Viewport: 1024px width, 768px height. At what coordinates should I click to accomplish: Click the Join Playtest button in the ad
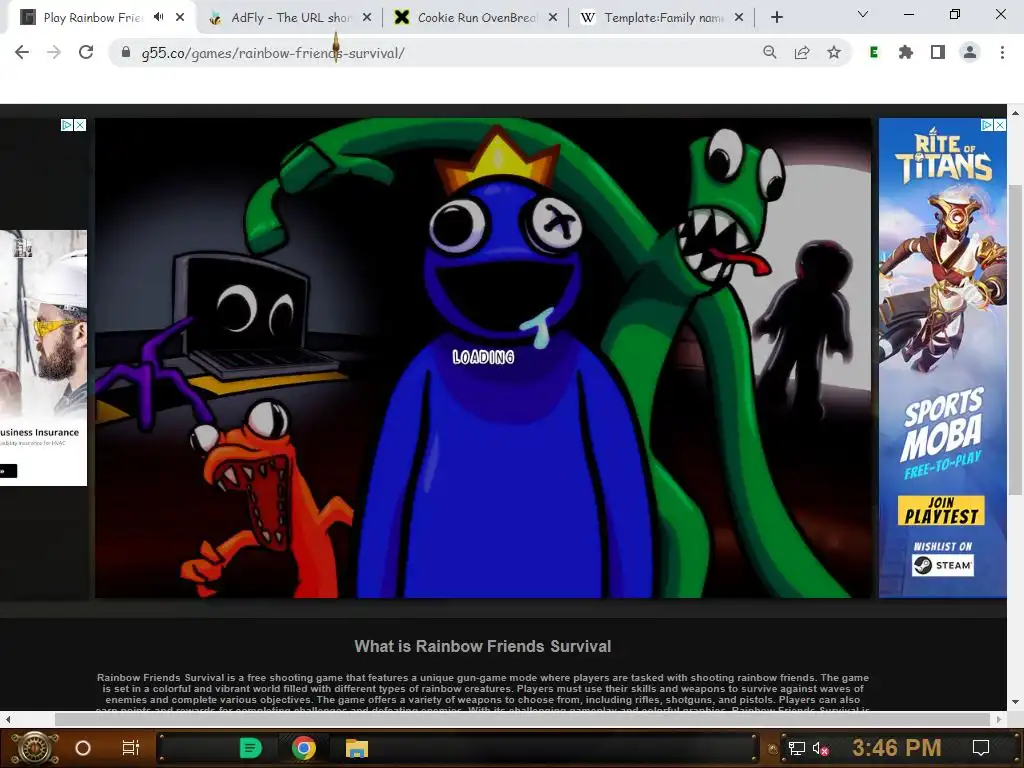click(941, 510)
